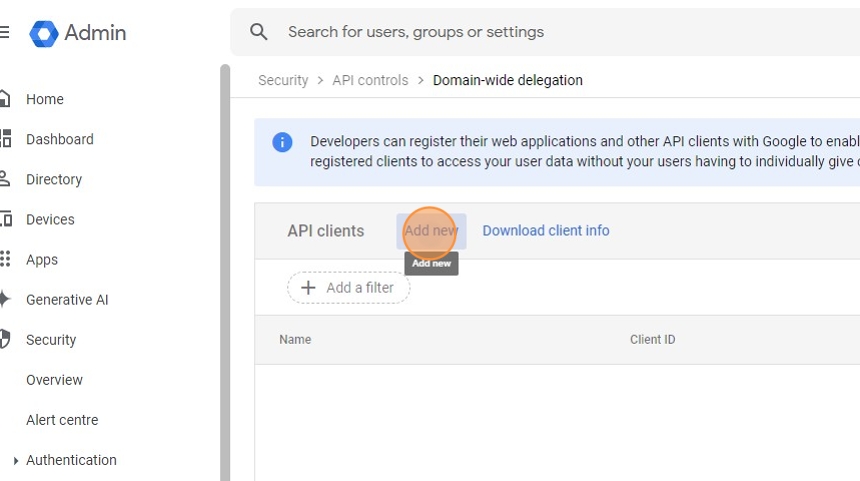
Task: Expand the Authentication tree item
Action: pos(15,461)
